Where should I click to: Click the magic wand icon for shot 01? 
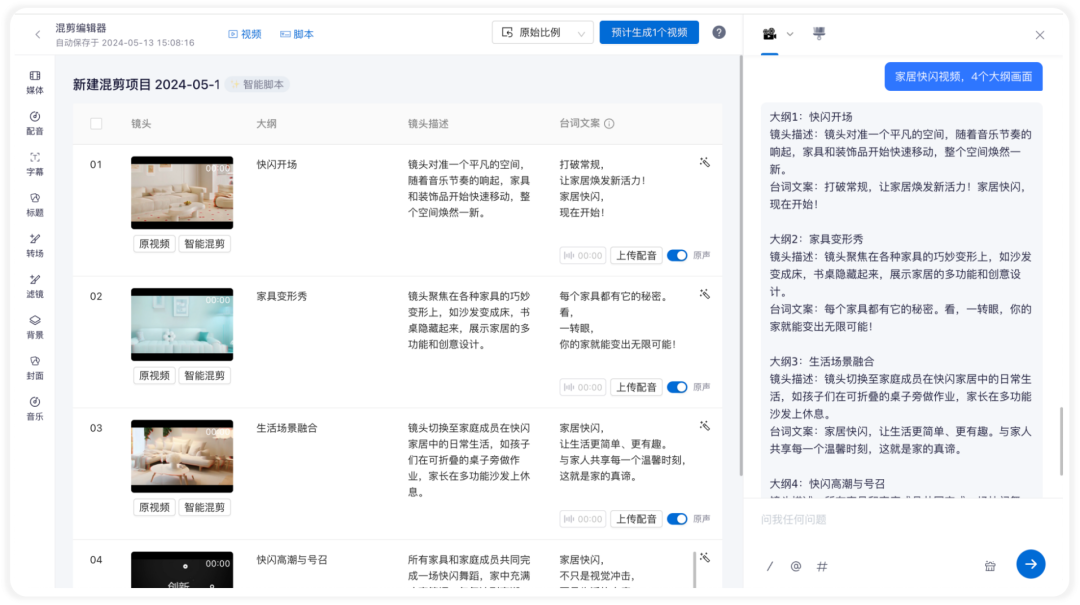(x=705, y=163)
